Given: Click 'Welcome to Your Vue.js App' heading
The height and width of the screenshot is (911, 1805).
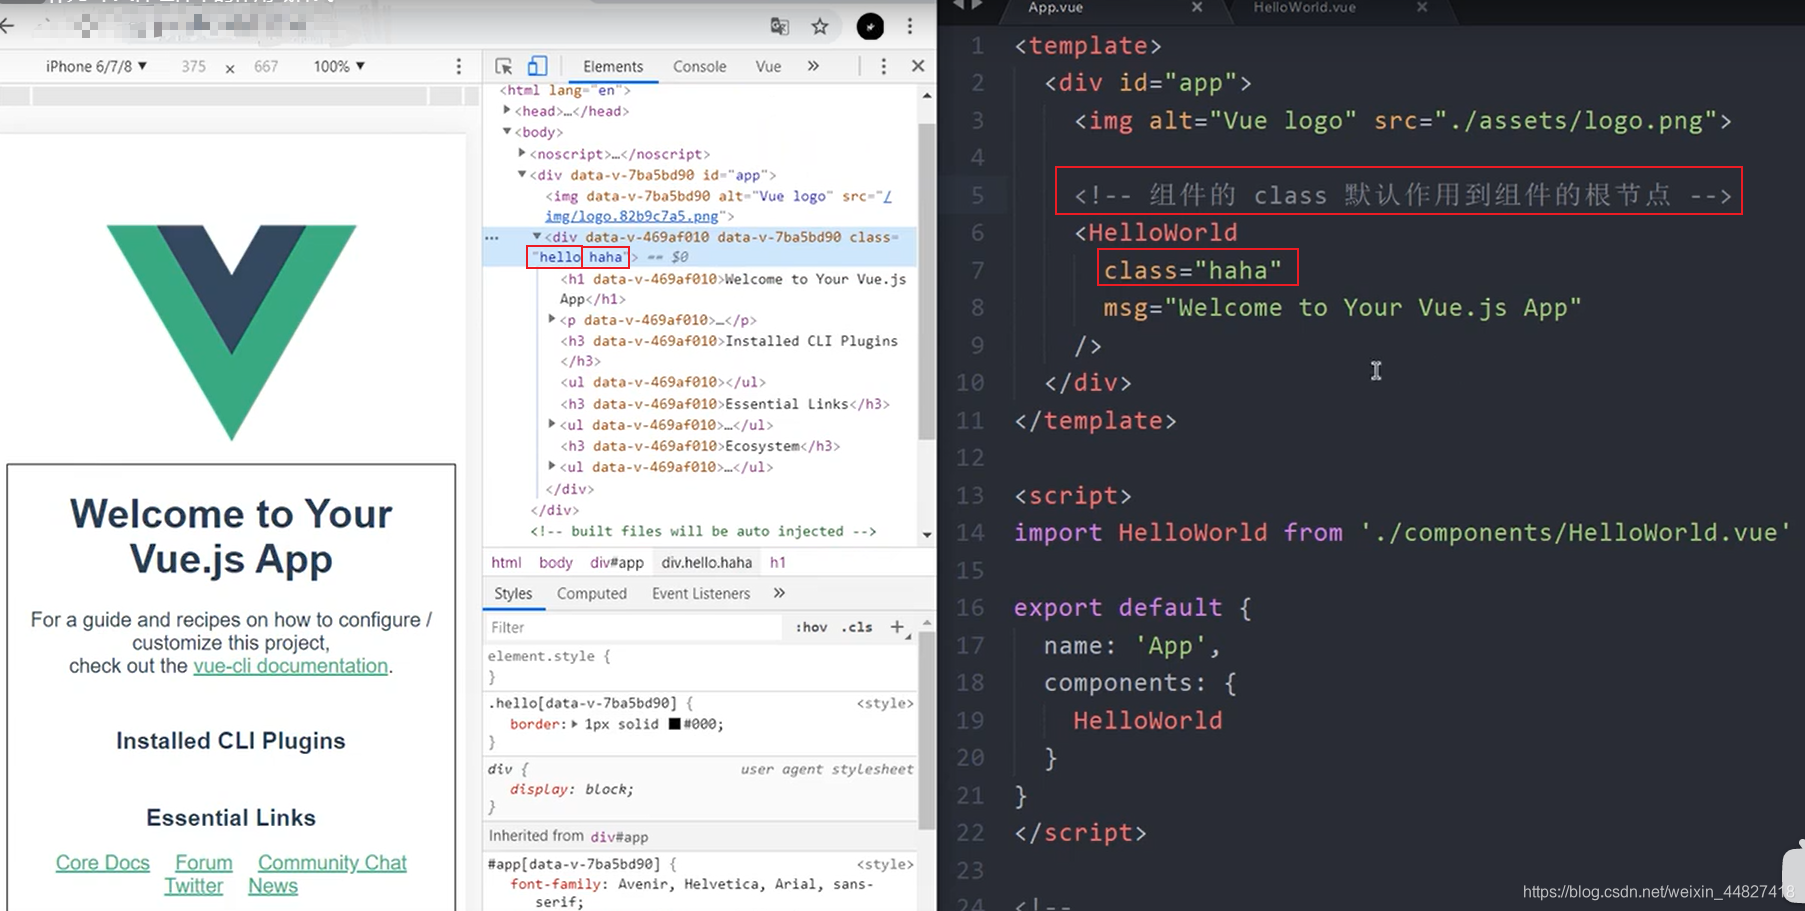Looking at the screenshot, I should (231, 536).
